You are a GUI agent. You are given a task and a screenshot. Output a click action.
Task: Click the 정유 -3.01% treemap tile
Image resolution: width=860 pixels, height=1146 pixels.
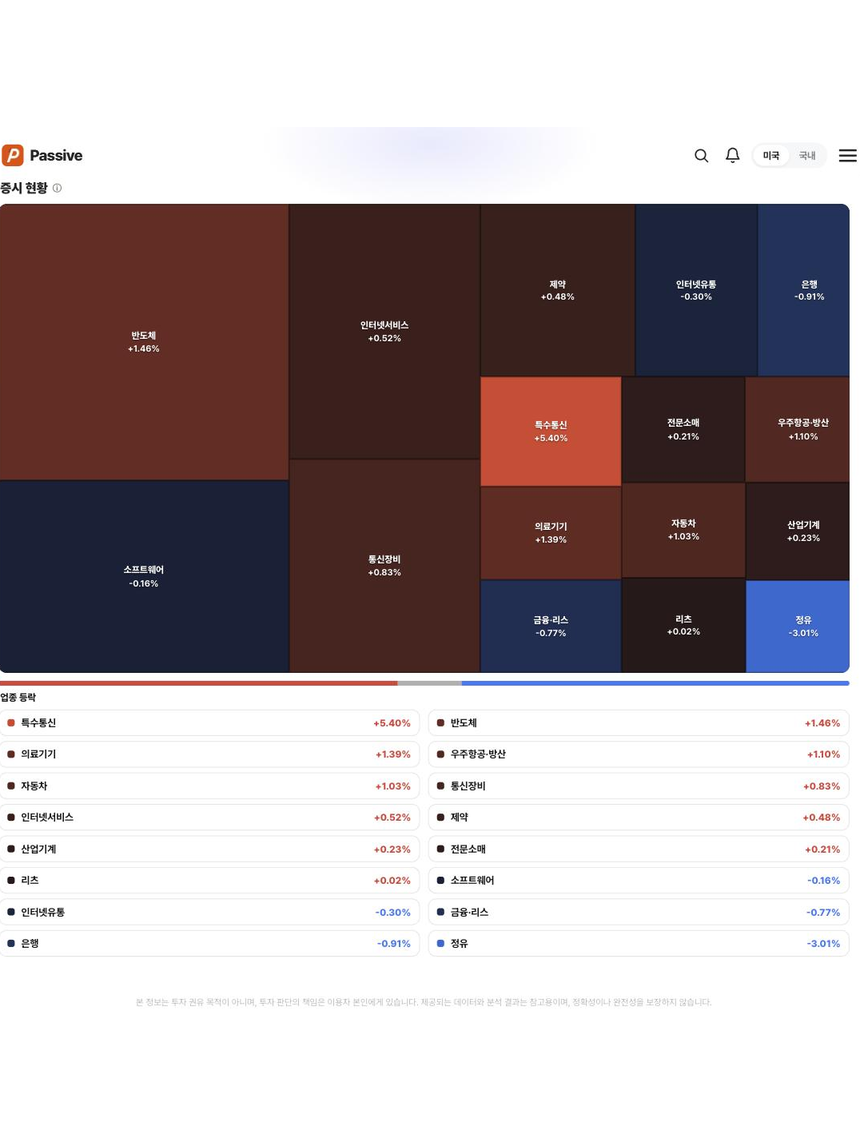(x=797, y=626)
